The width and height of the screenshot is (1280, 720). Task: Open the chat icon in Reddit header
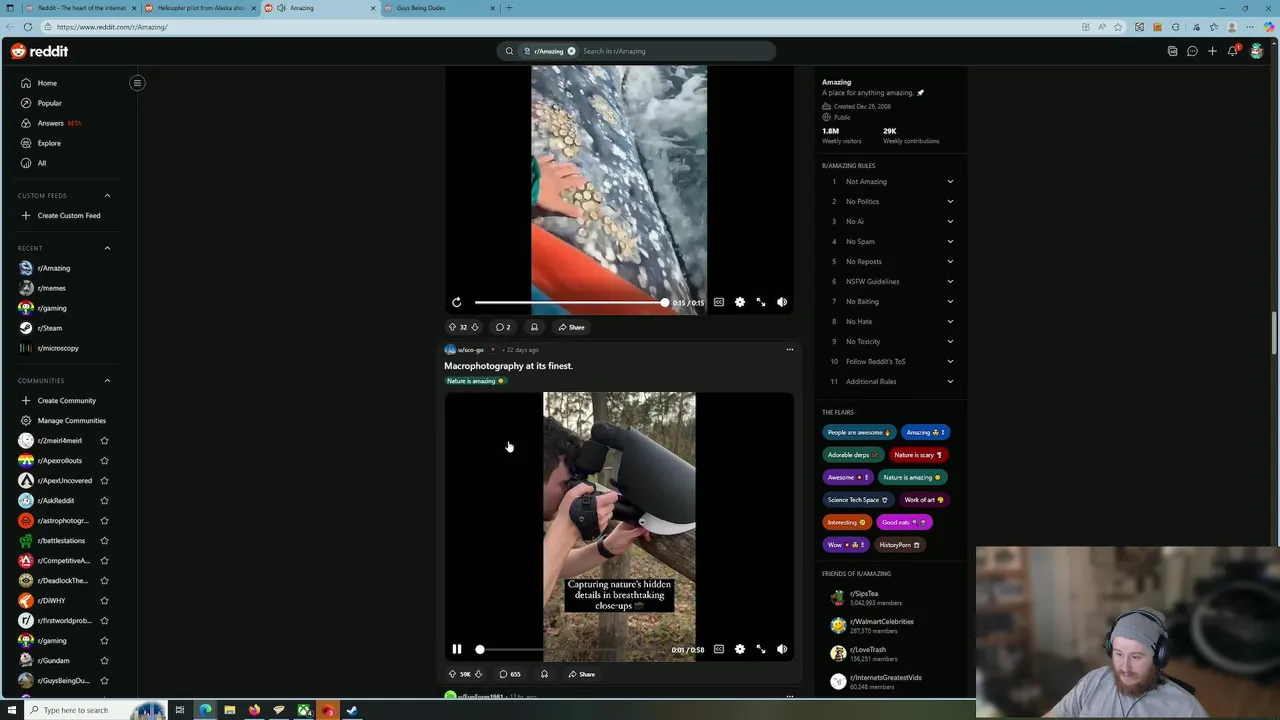[x=1192, y=51]
